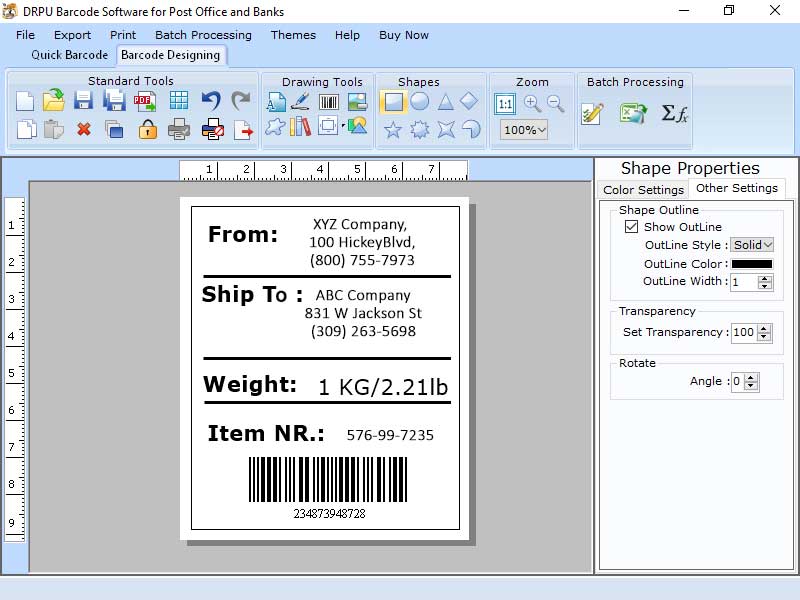
Task: Select the five-point Star shape
Action: tap(392, 130)
